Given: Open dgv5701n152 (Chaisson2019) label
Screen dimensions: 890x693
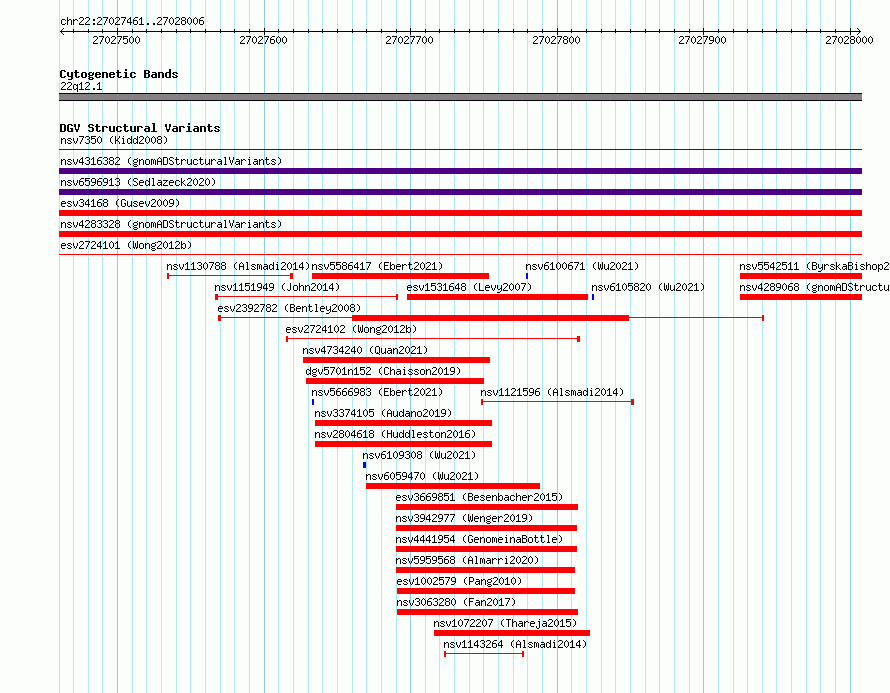Looking at the screenshot, I should (383, 371).
